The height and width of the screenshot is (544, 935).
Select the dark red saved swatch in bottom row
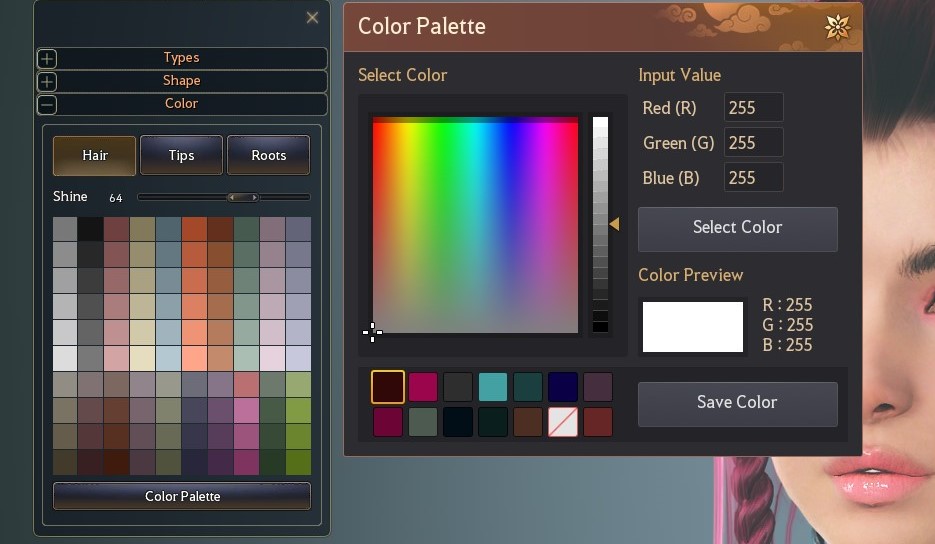597,422
